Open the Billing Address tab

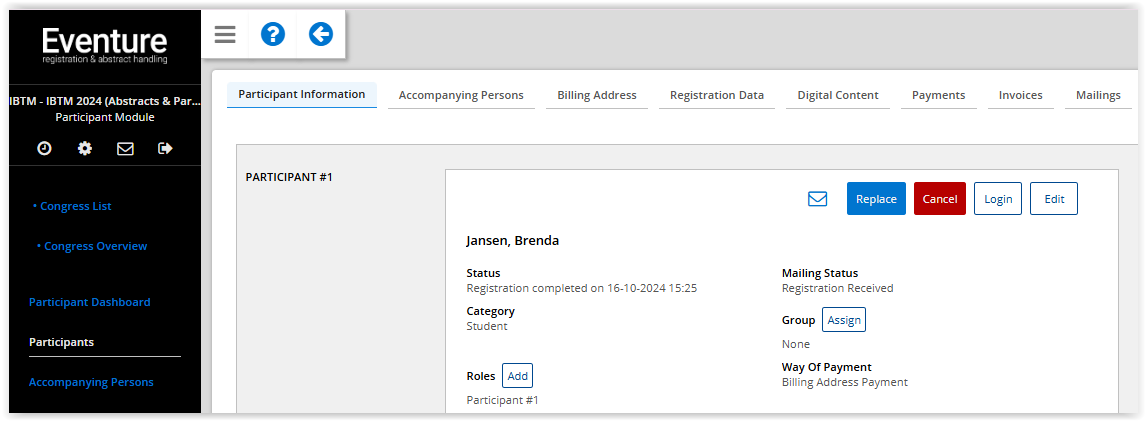[x=596, y=95]
